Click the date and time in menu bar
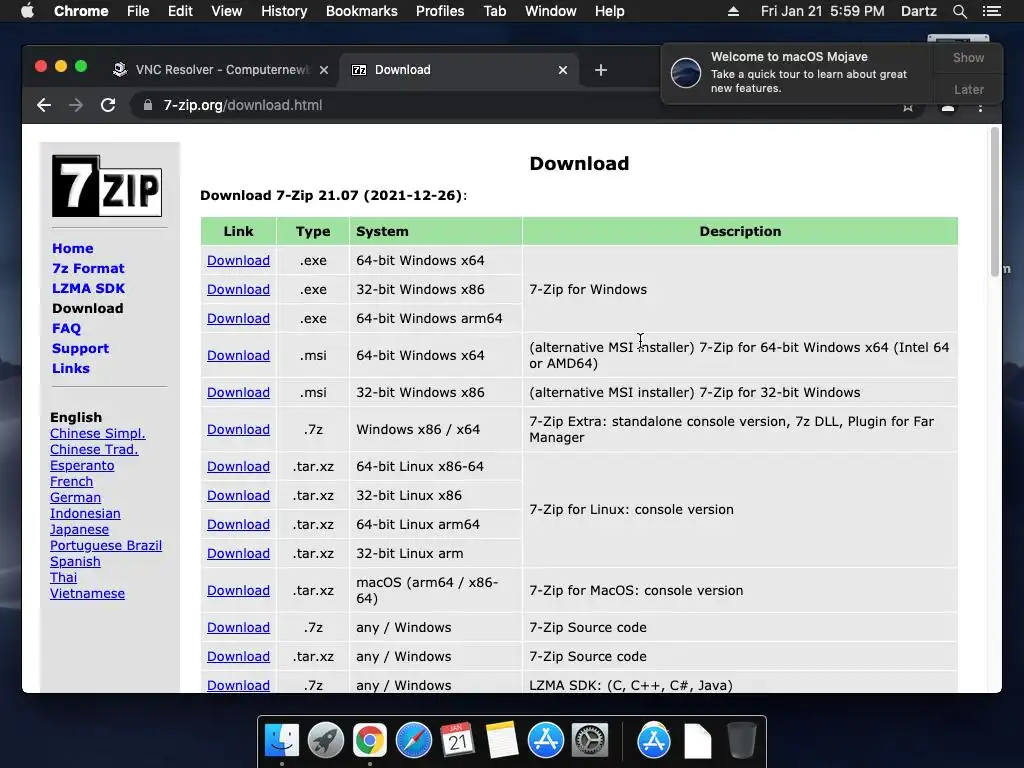1024x768 pixels. coord(822,11)
